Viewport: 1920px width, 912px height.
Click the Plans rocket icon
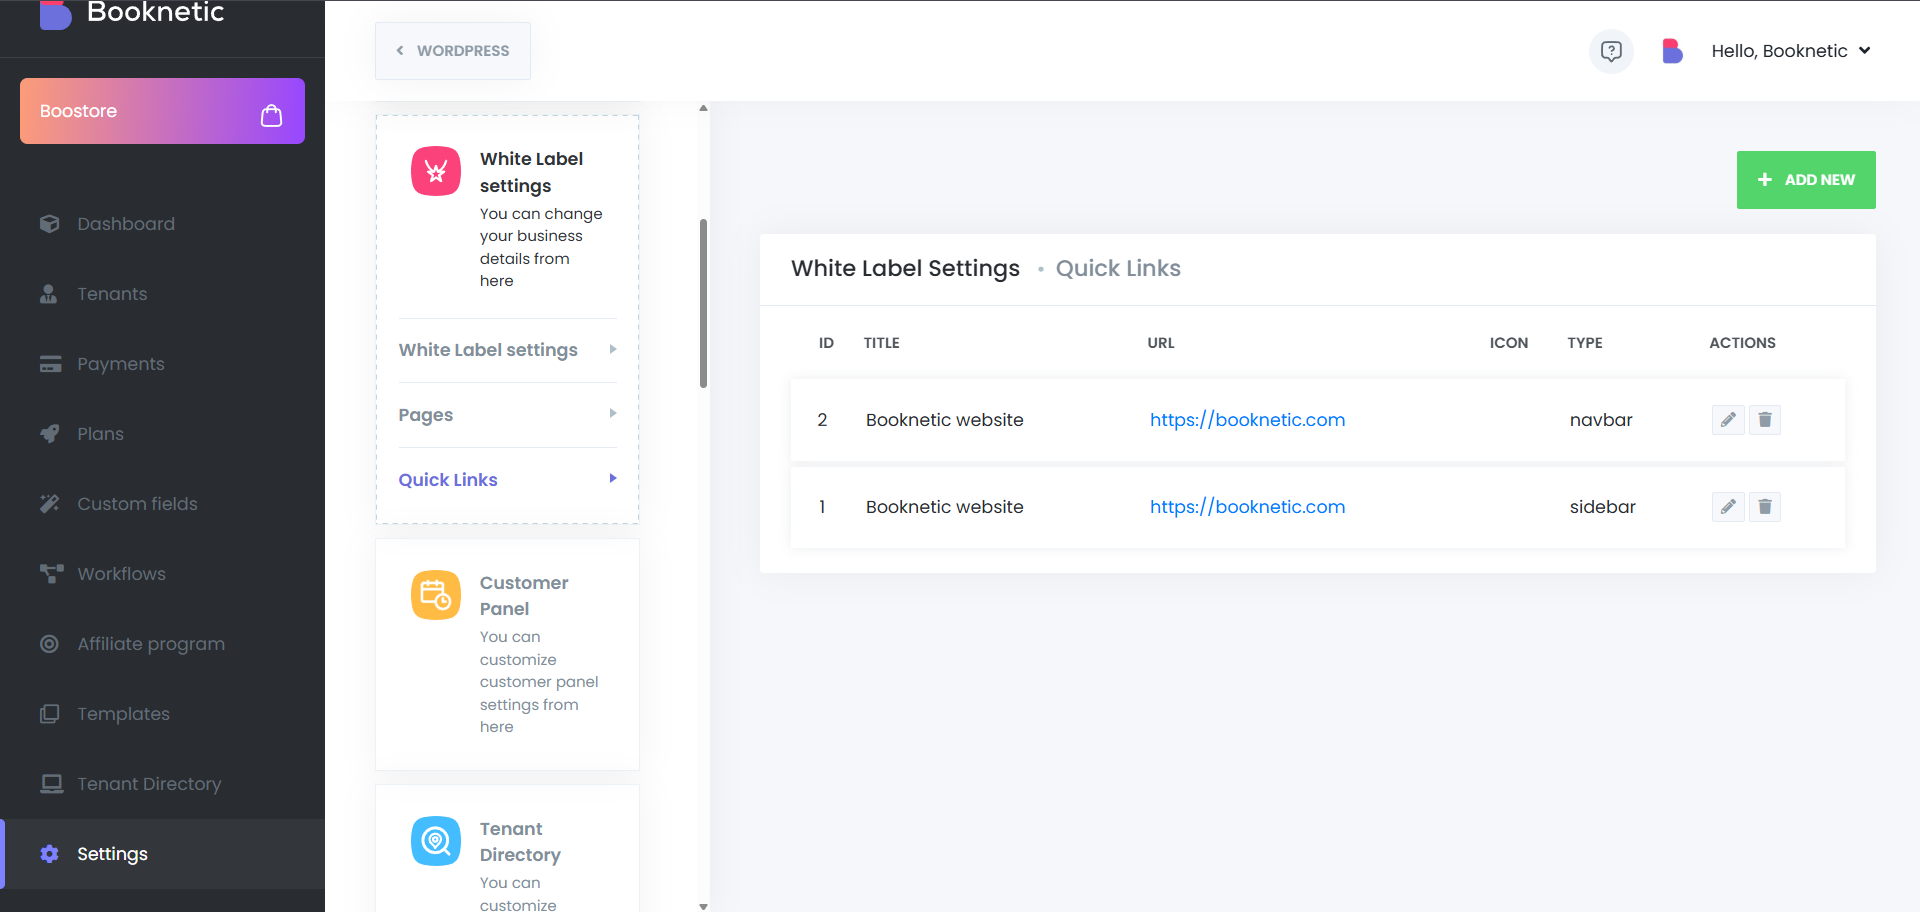point(49,434)
